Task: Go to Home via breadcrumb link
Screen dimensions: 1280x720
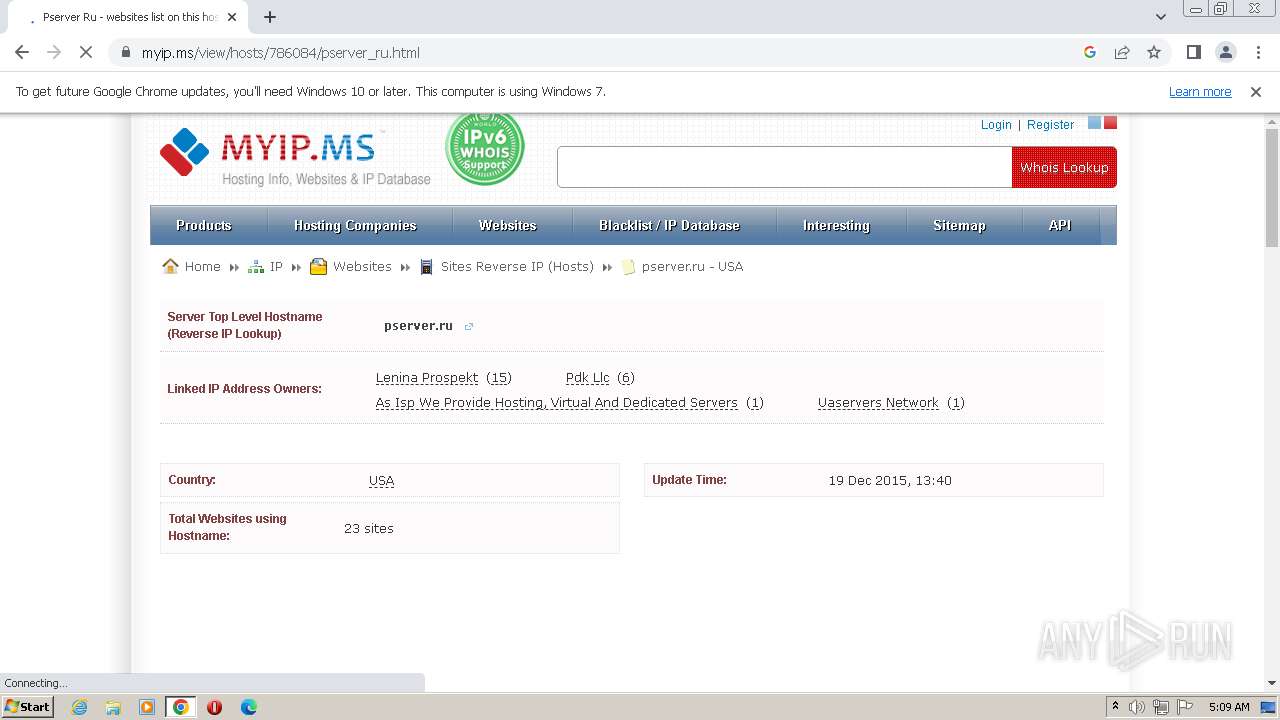Action: point(202,267)
